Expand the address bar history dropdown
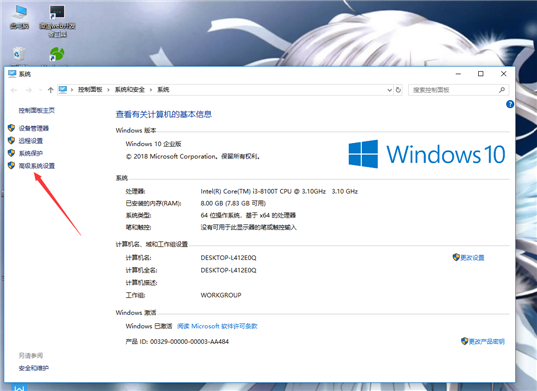The height and width of the screenshot is (391, 537). click(389, 90)
